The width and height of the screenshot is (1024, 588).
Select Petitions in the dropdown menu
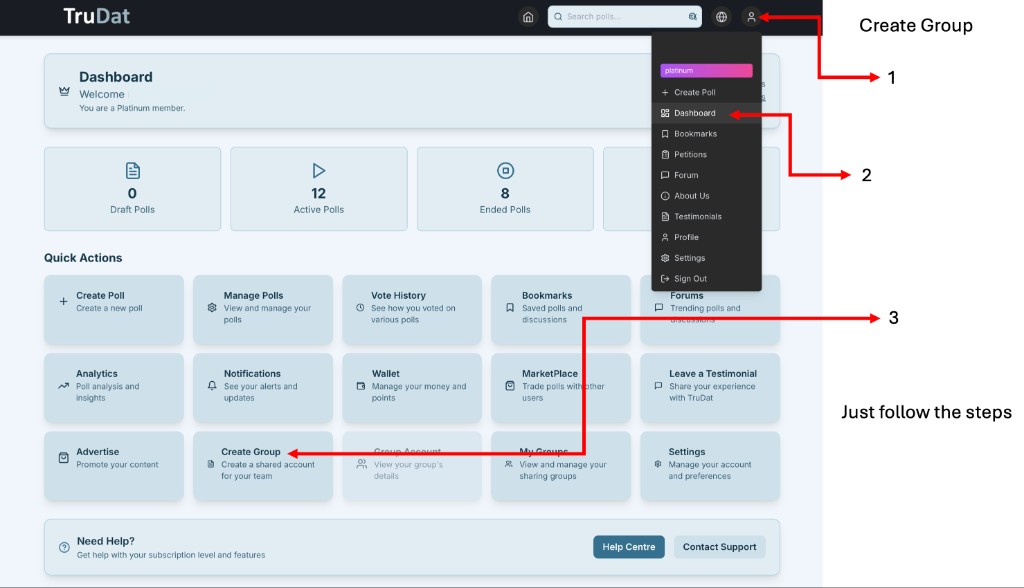coord(707,155)
